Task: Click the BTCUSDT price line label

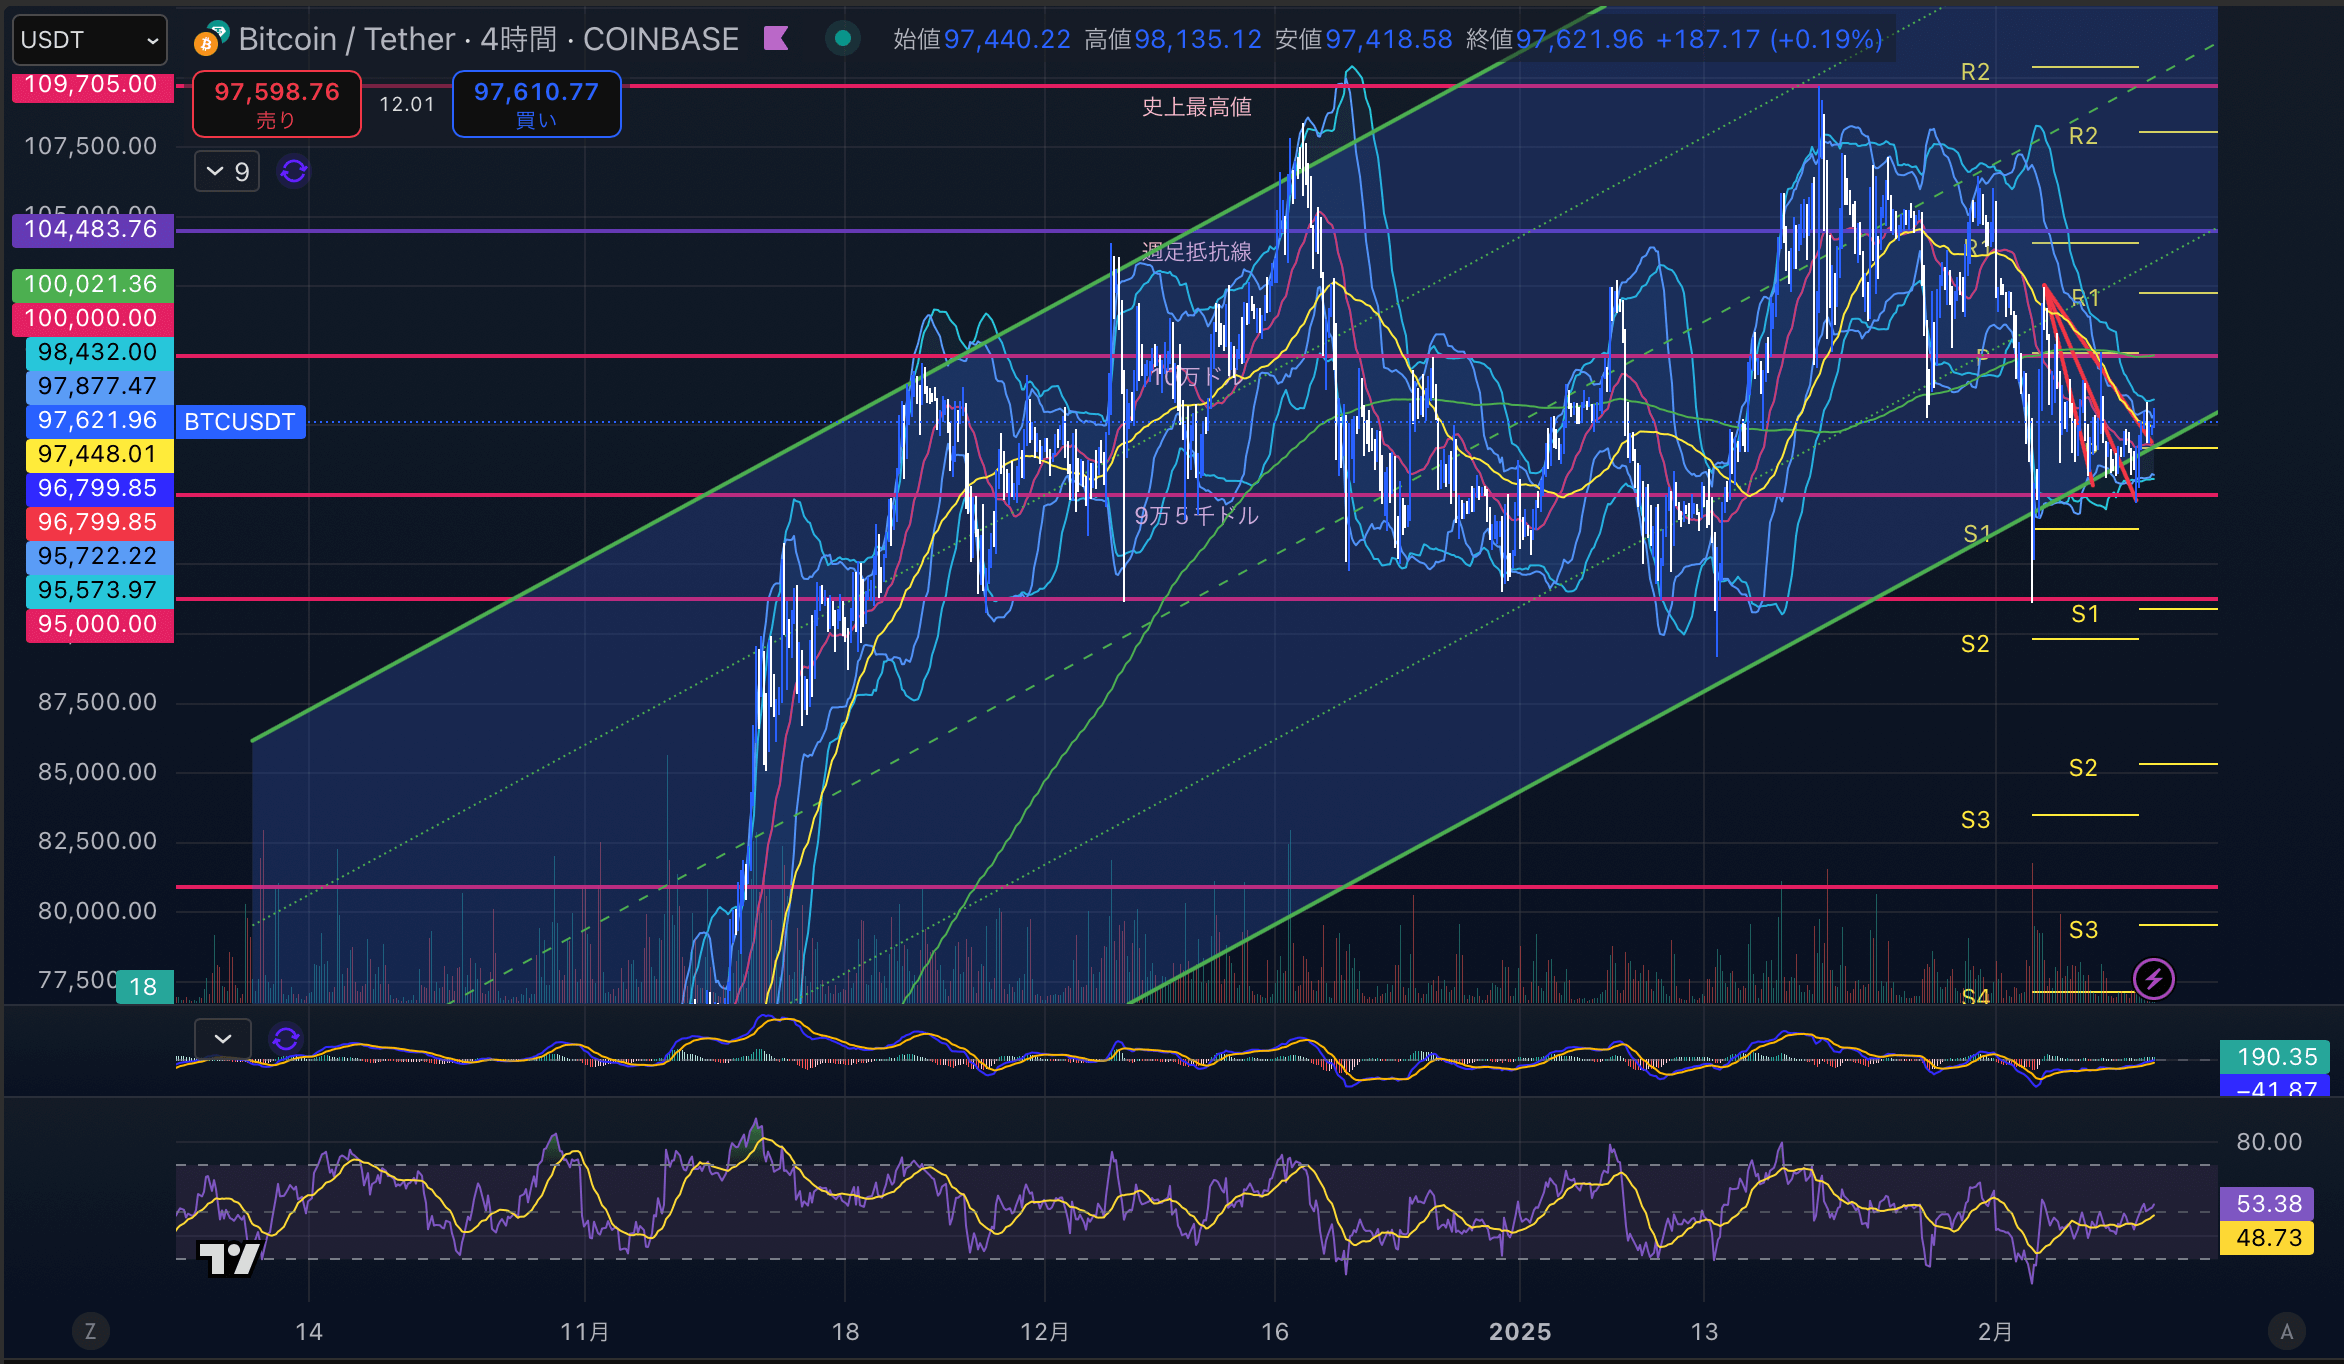Action: point(240,422)
